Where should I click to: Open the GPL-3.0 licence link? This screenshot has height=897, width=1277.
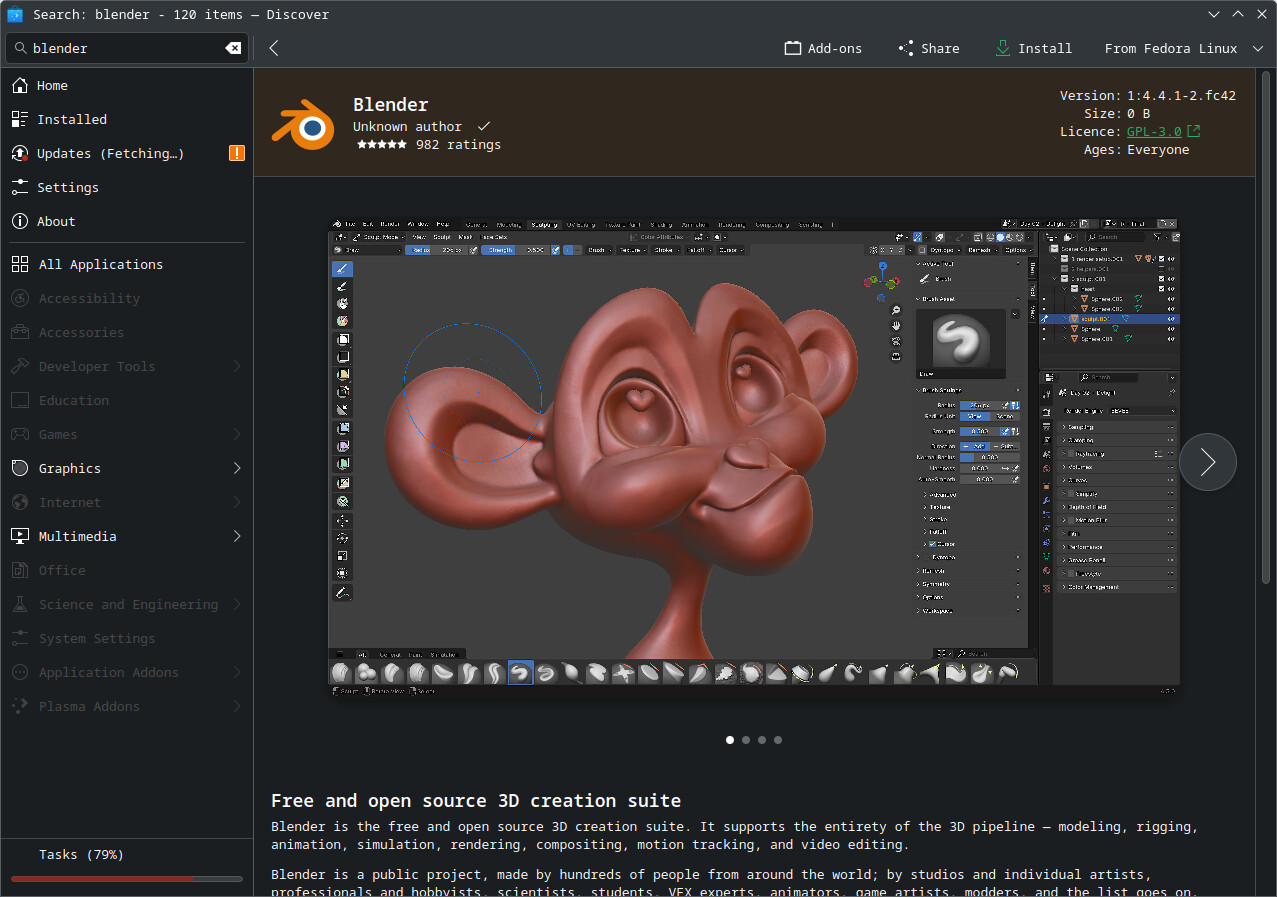point(1154,132)
